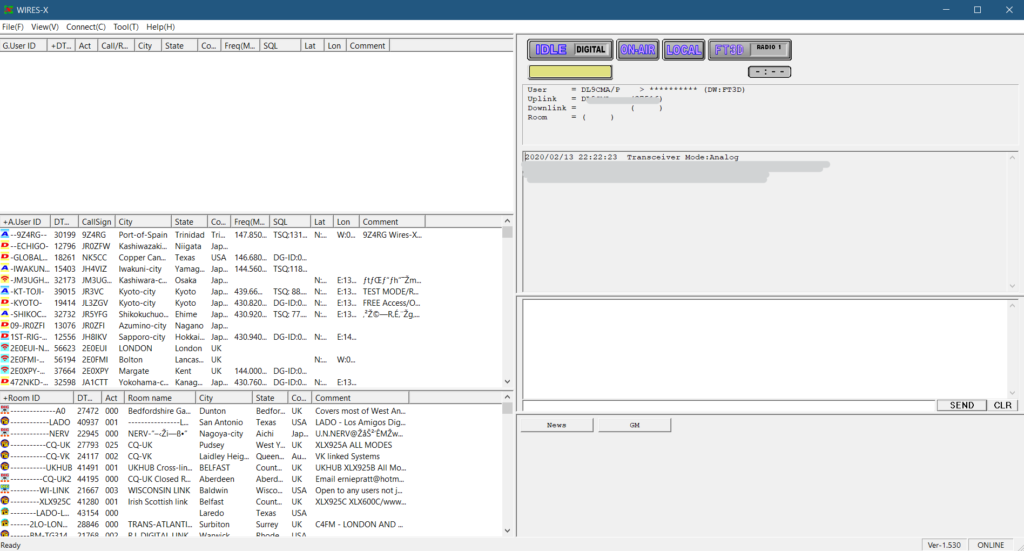Screen dimensions: 1024x551
Task: Click the room icon for UKHUB room
Action: point(5,467)
